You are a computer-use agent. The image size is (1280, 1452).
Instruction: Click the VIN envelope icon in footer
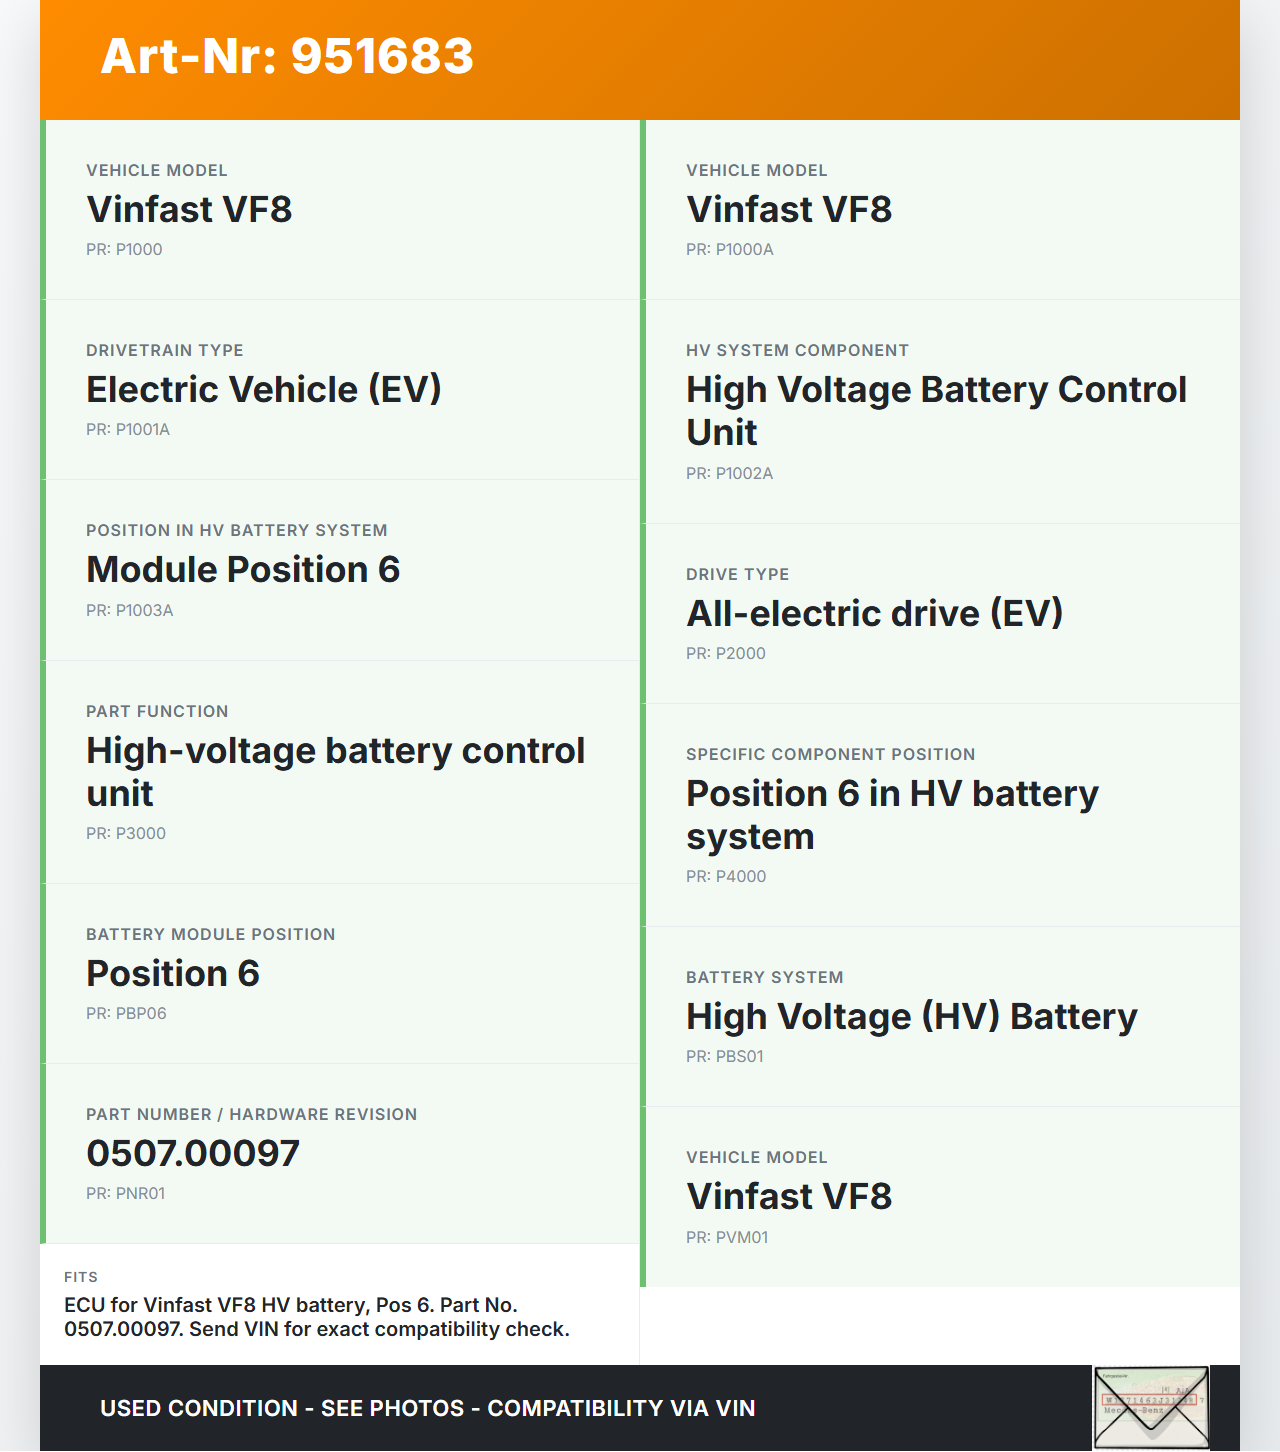coord(1151,1407)
